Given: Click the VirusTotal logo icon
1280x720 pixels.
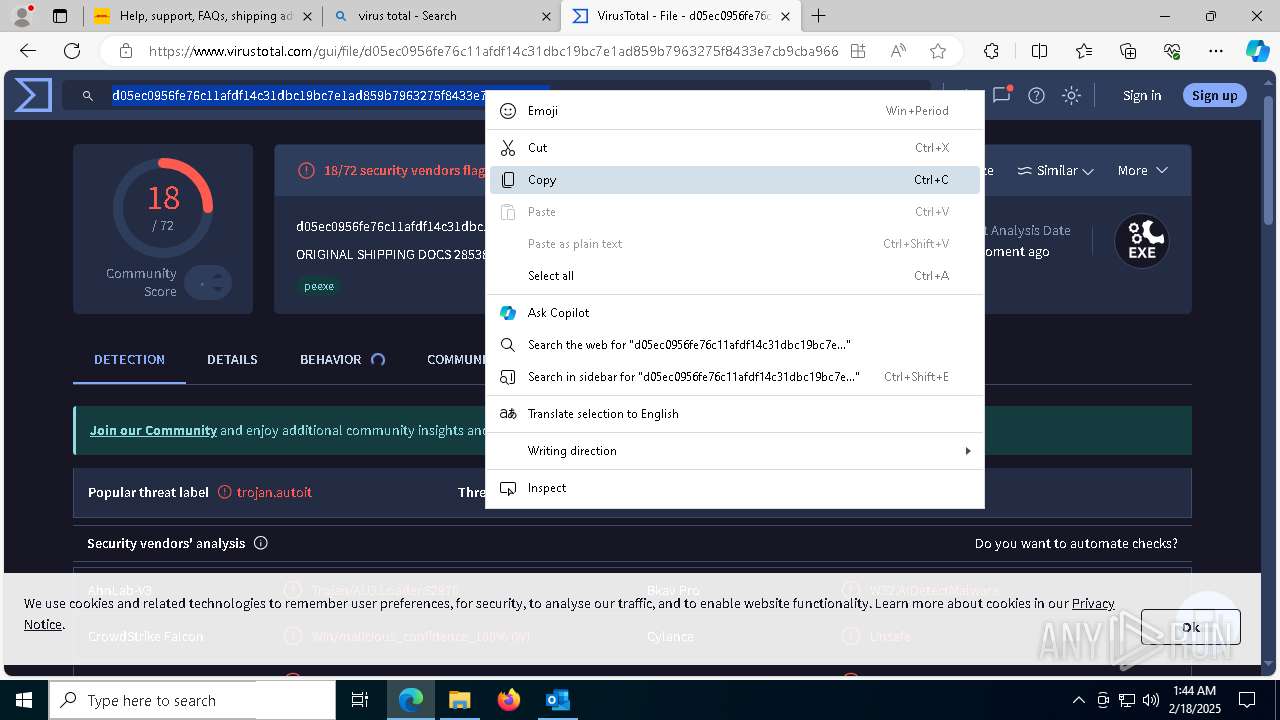Looking at the screenshot, I should (x=33, y=95).
